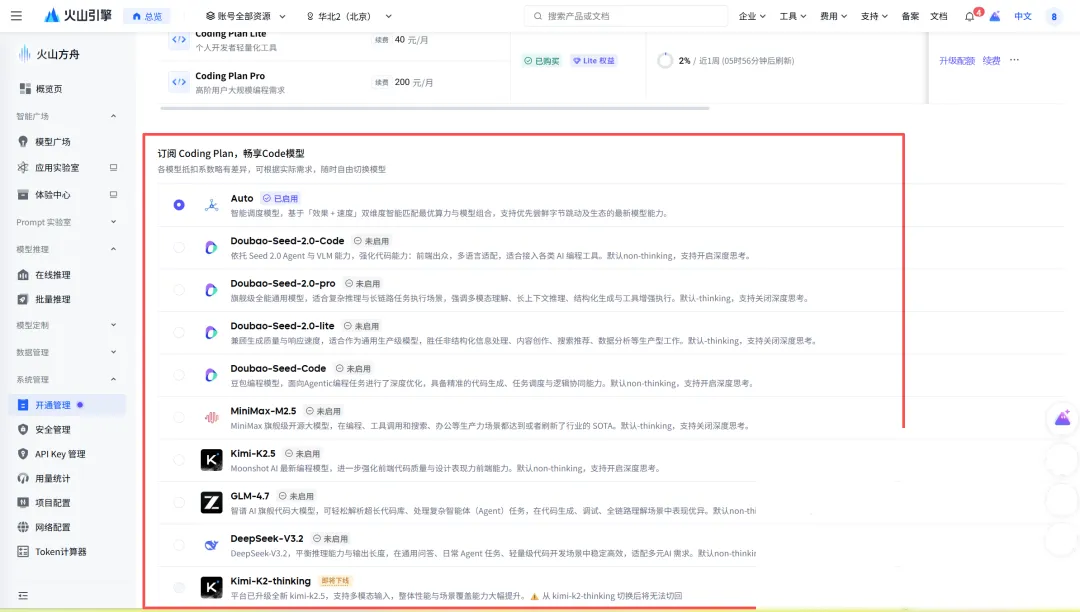Open more options (three dots) for plan
Screen dimensions: 1080x612
click(x=1015, y=60)
